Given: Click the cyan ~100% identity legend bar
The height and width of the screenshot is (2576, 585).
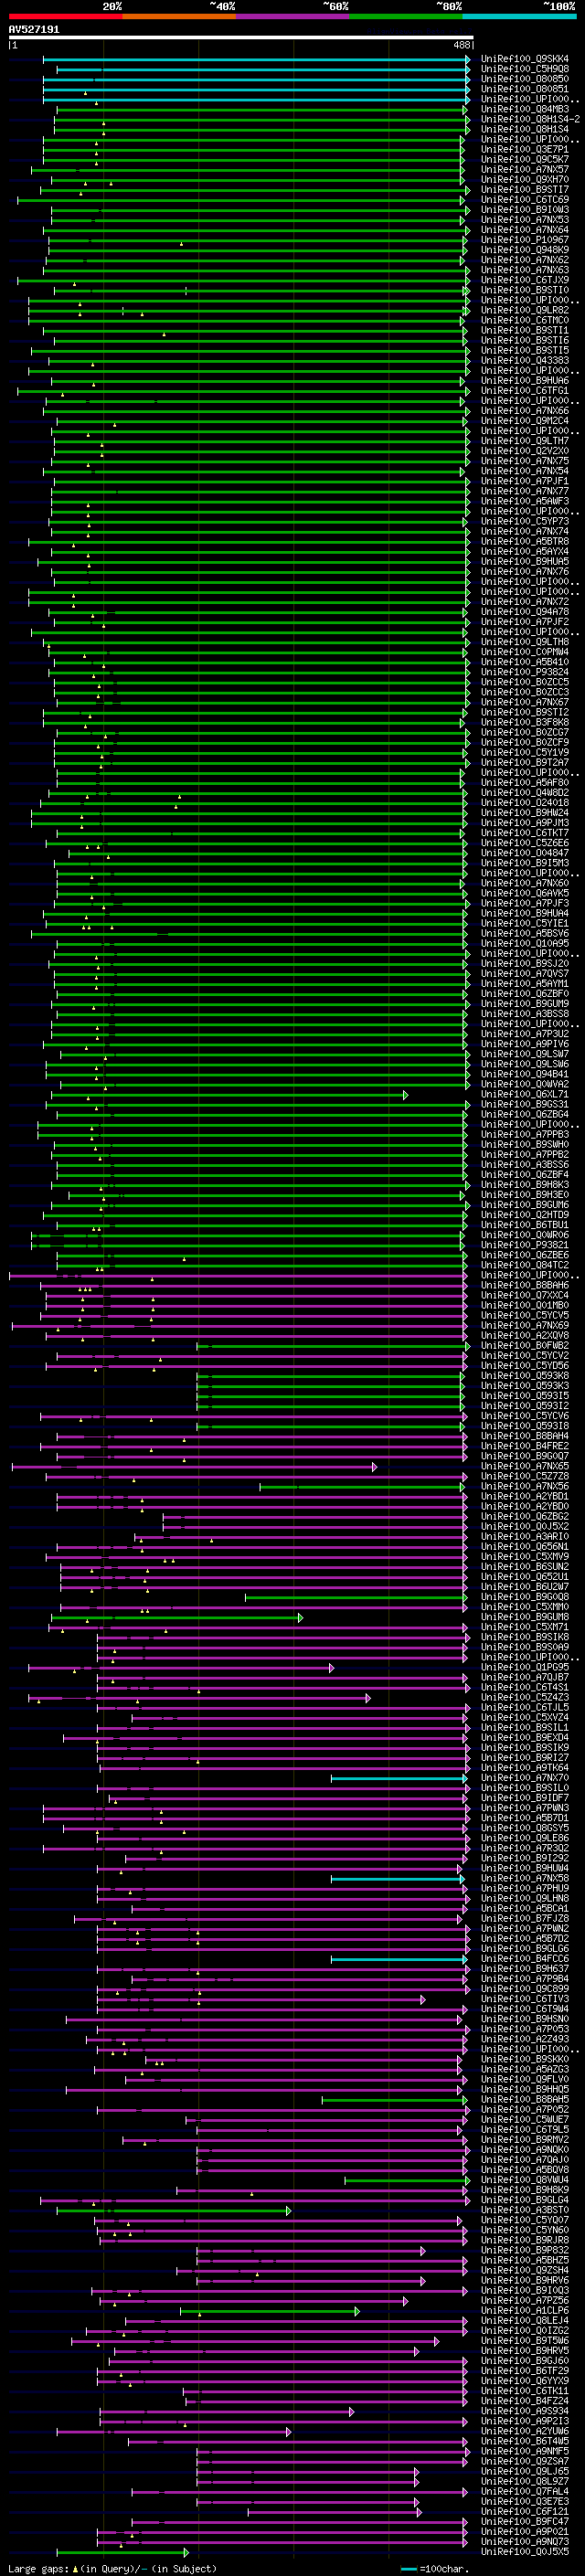Looking at the screenshot, I should click(x=519, y=16).
